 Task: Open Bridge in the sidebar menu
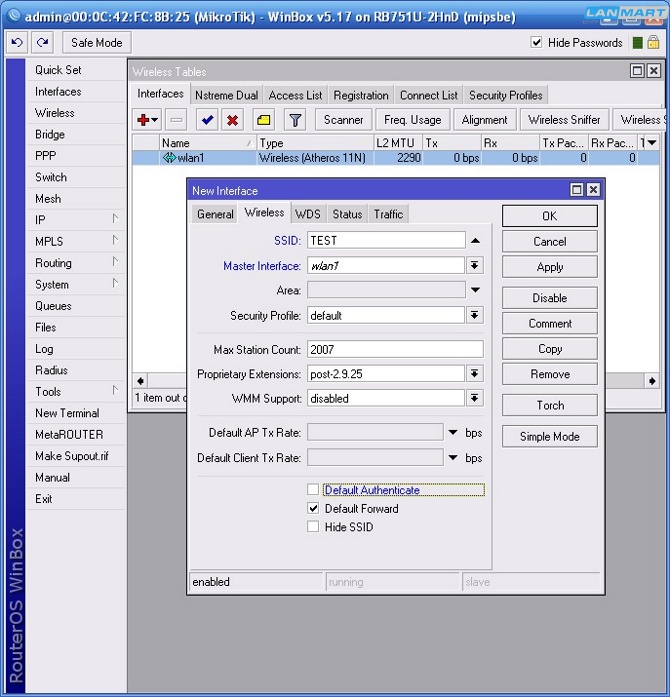point(50,135)
